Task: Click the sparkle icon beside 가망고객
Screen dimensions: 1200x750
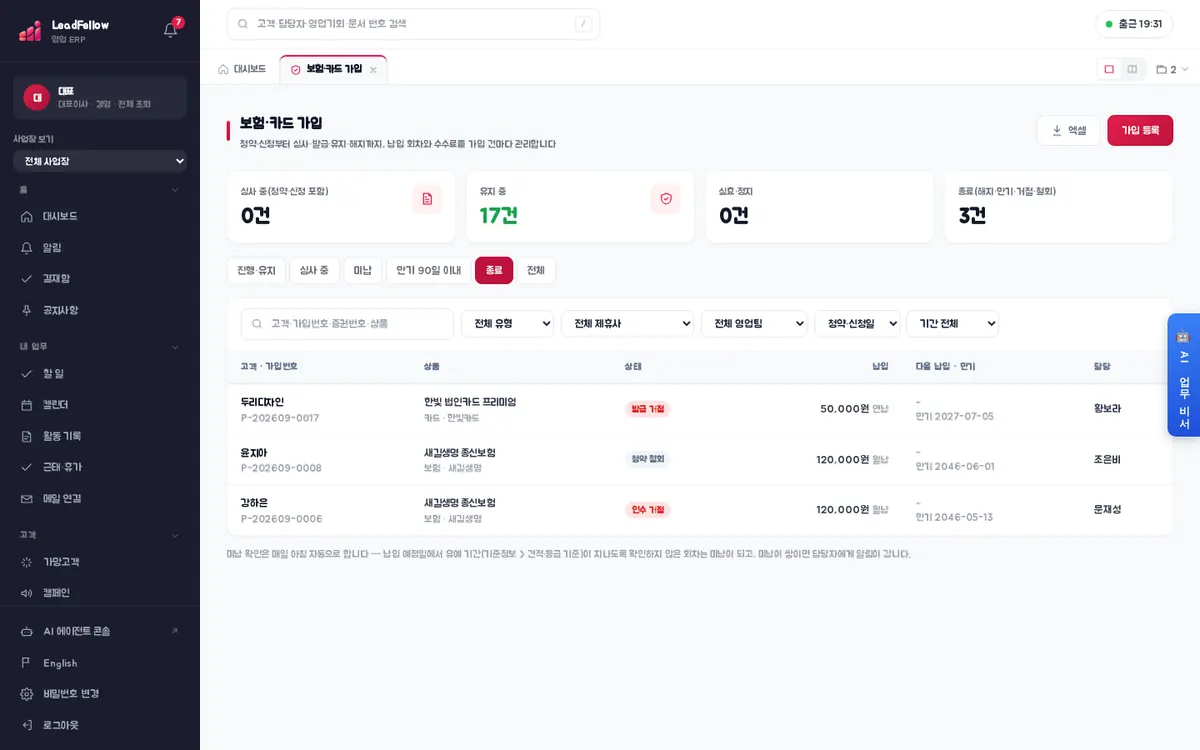Action: click(x=27, y=562)
